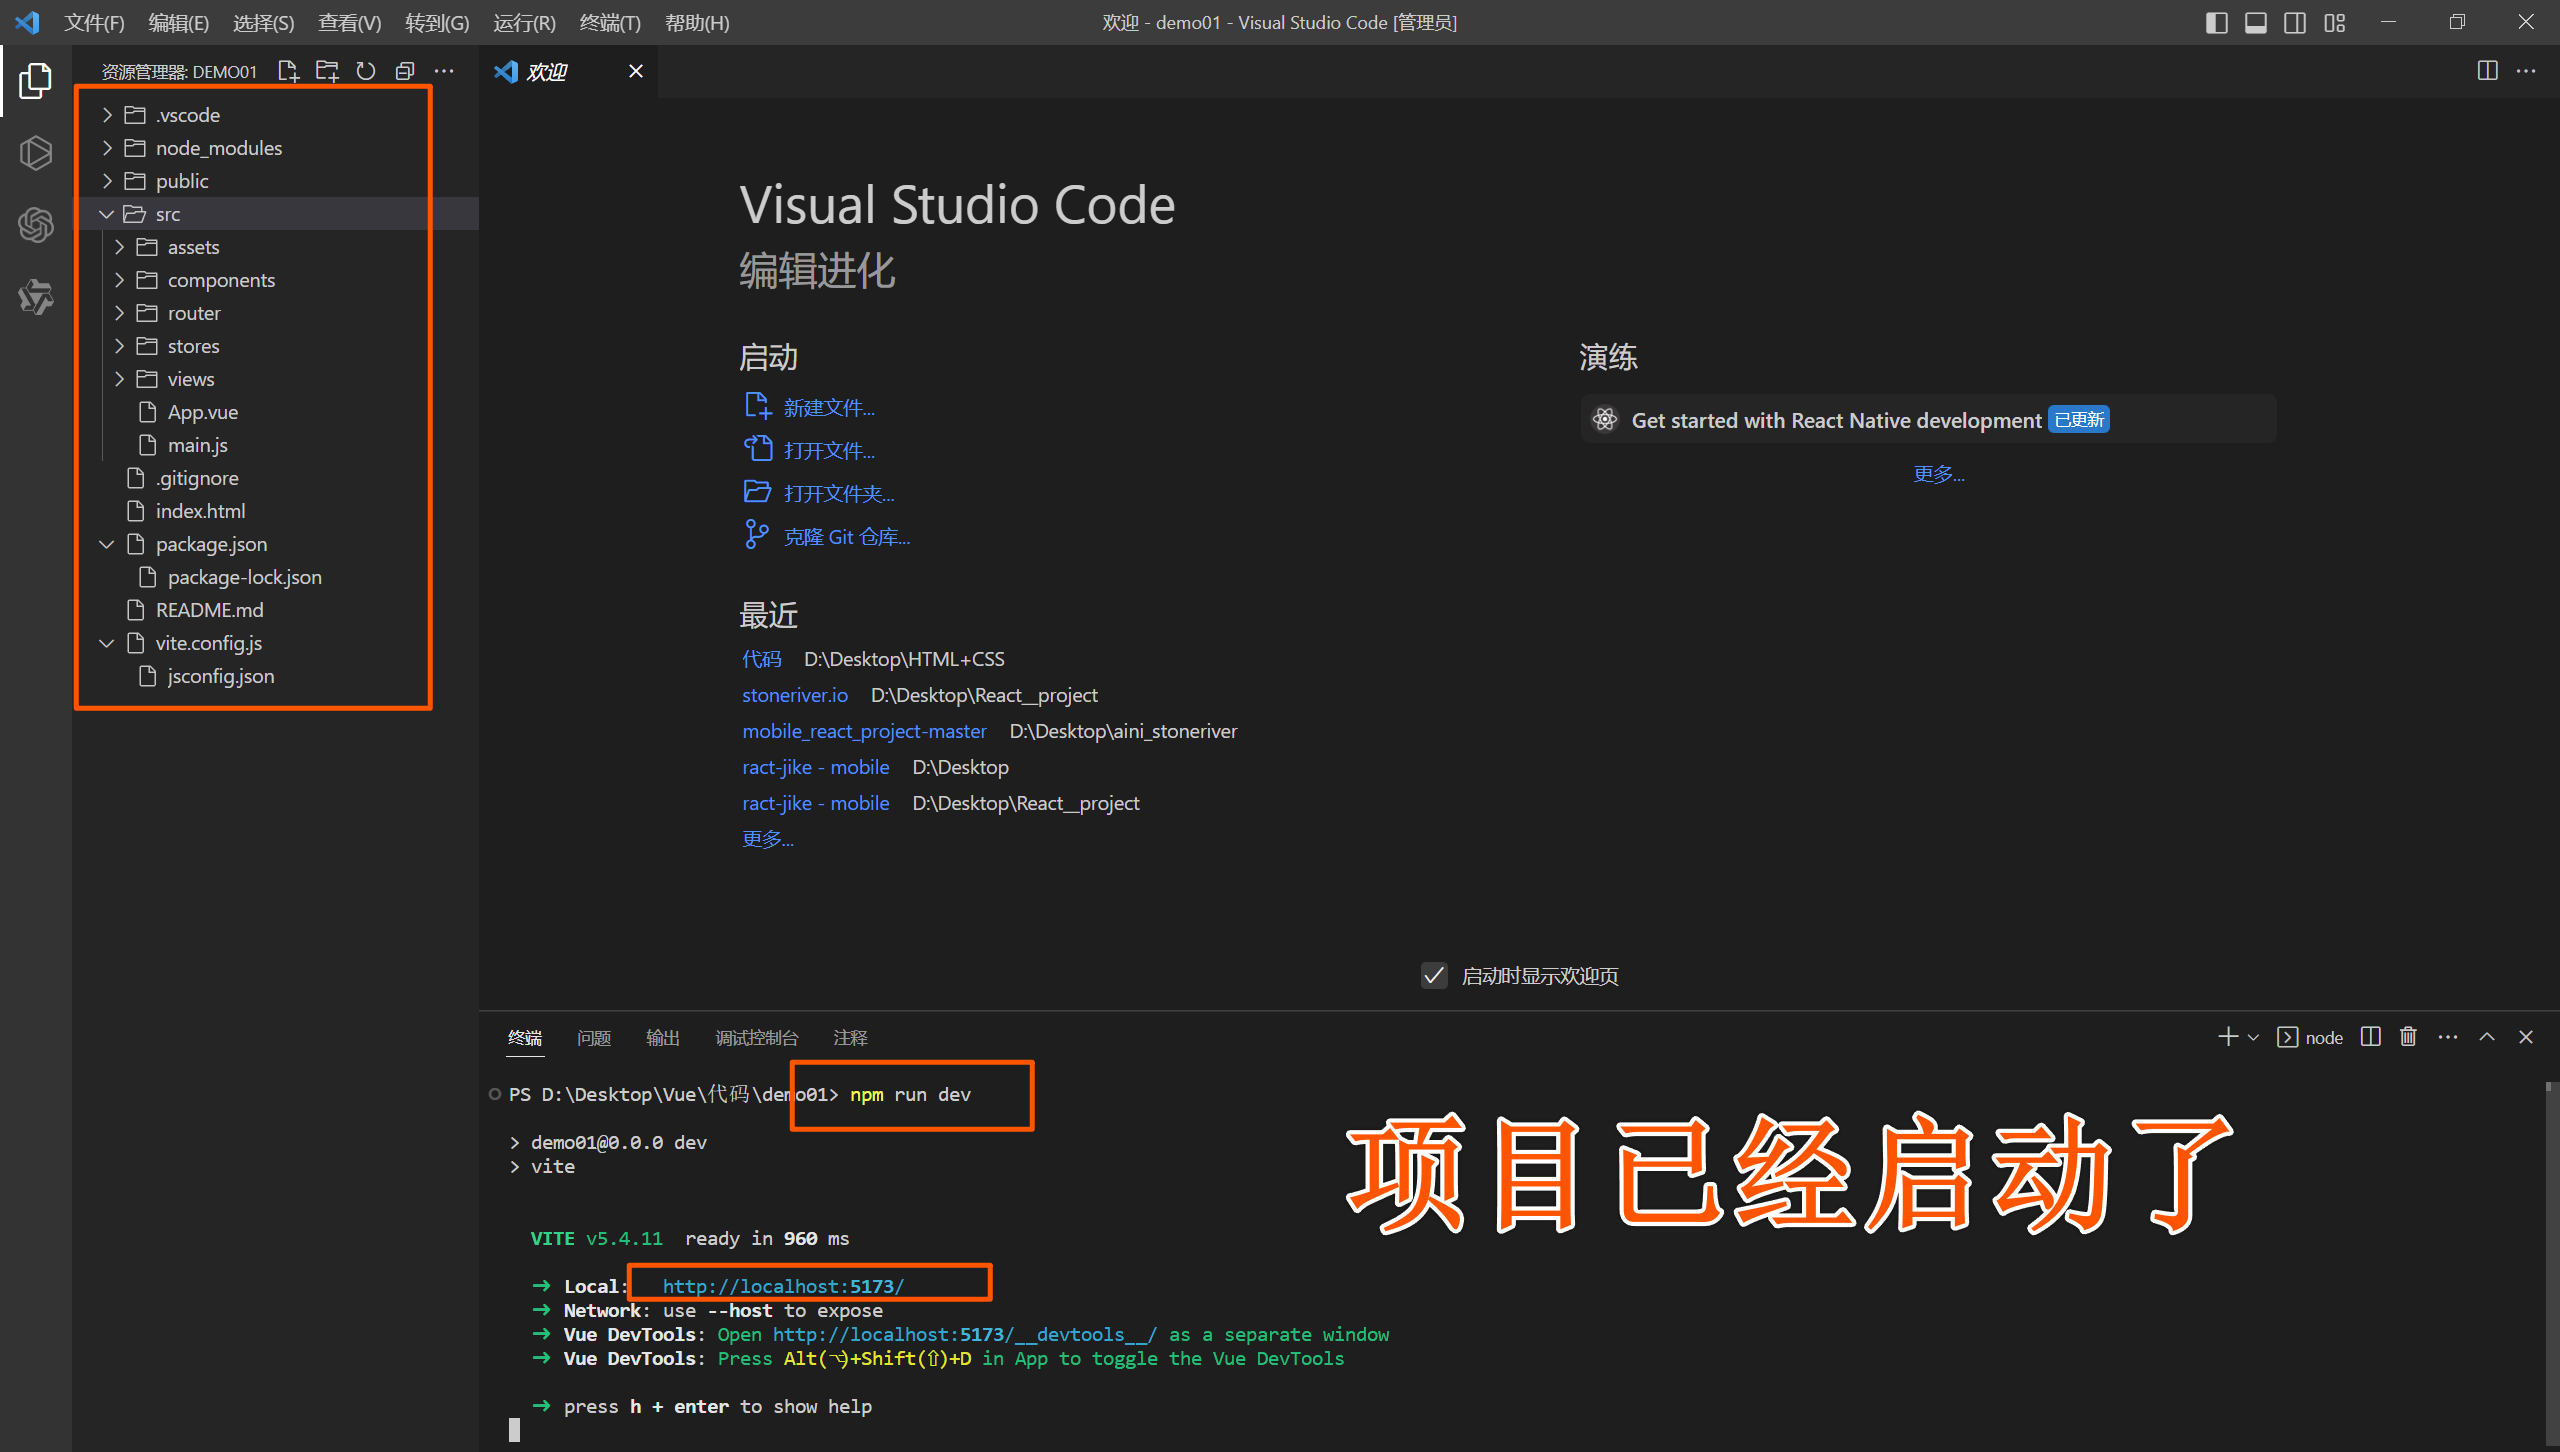Click the New Folder icon in explorer header
Image resolution: width=2560 pixels, height=1452 pixels.
(327, 71)
